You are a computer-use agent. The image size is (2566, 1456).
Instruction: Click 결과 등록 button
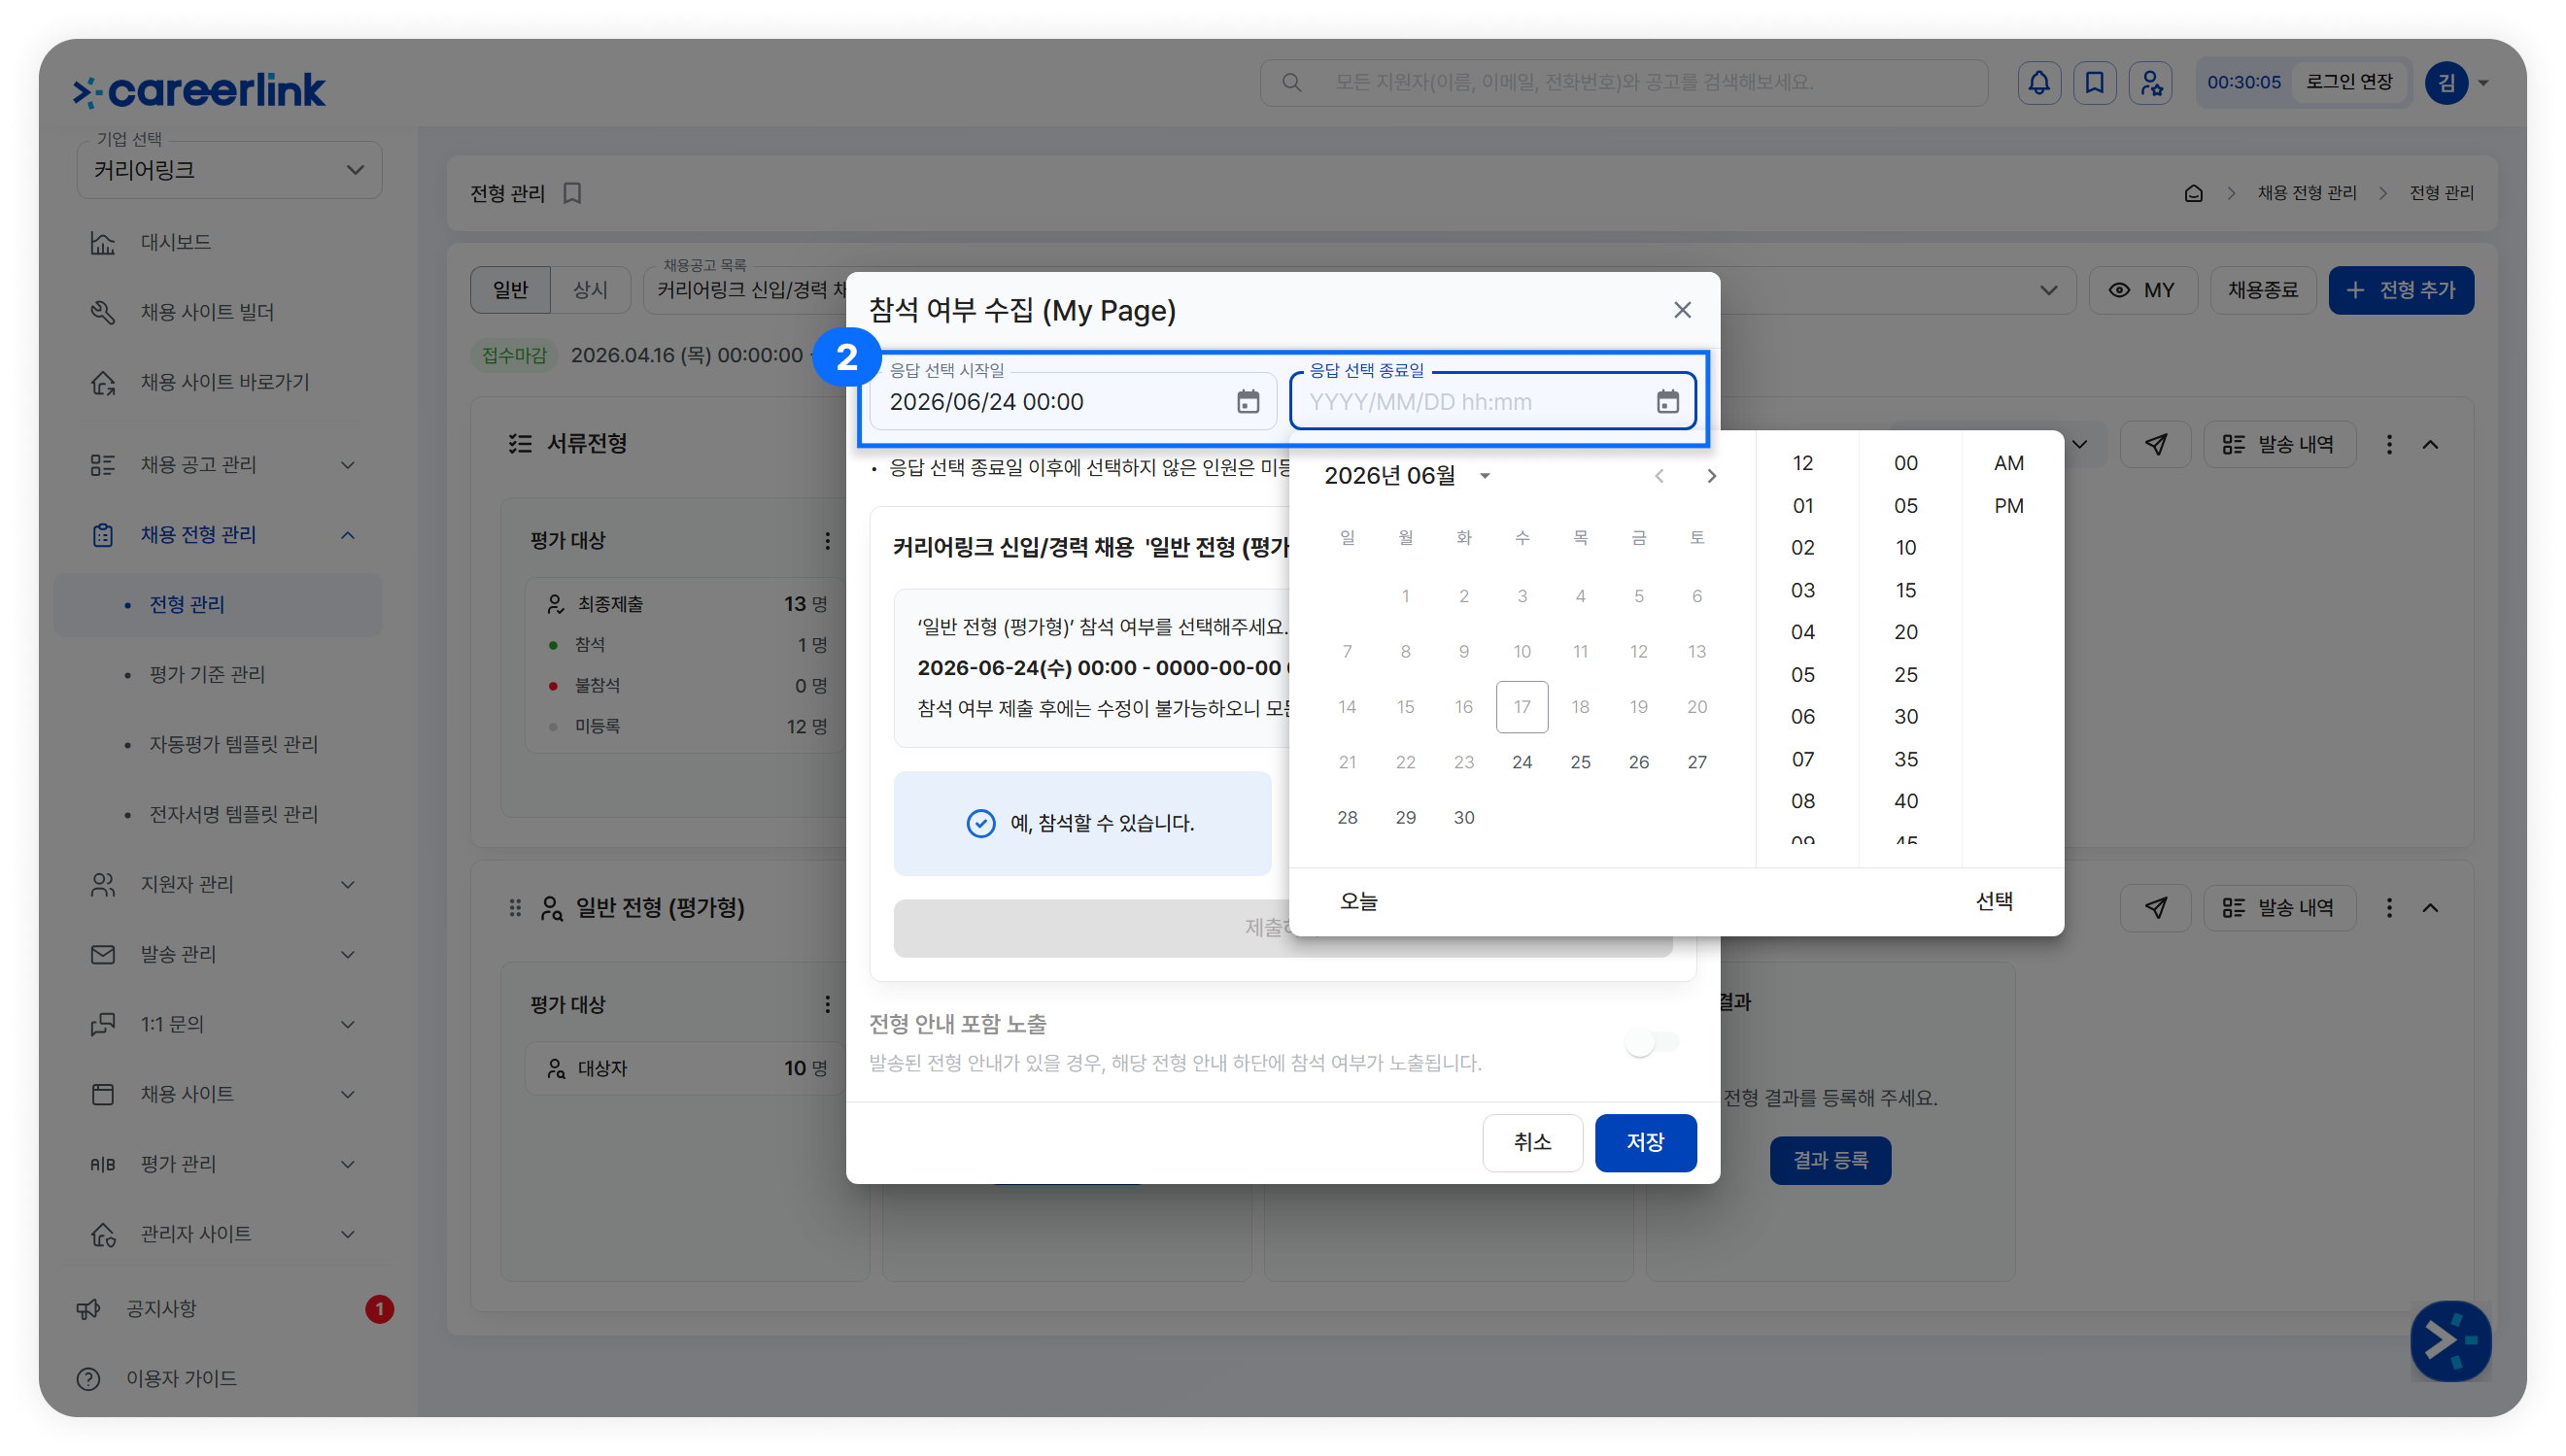click(x=1830, y=1160)
